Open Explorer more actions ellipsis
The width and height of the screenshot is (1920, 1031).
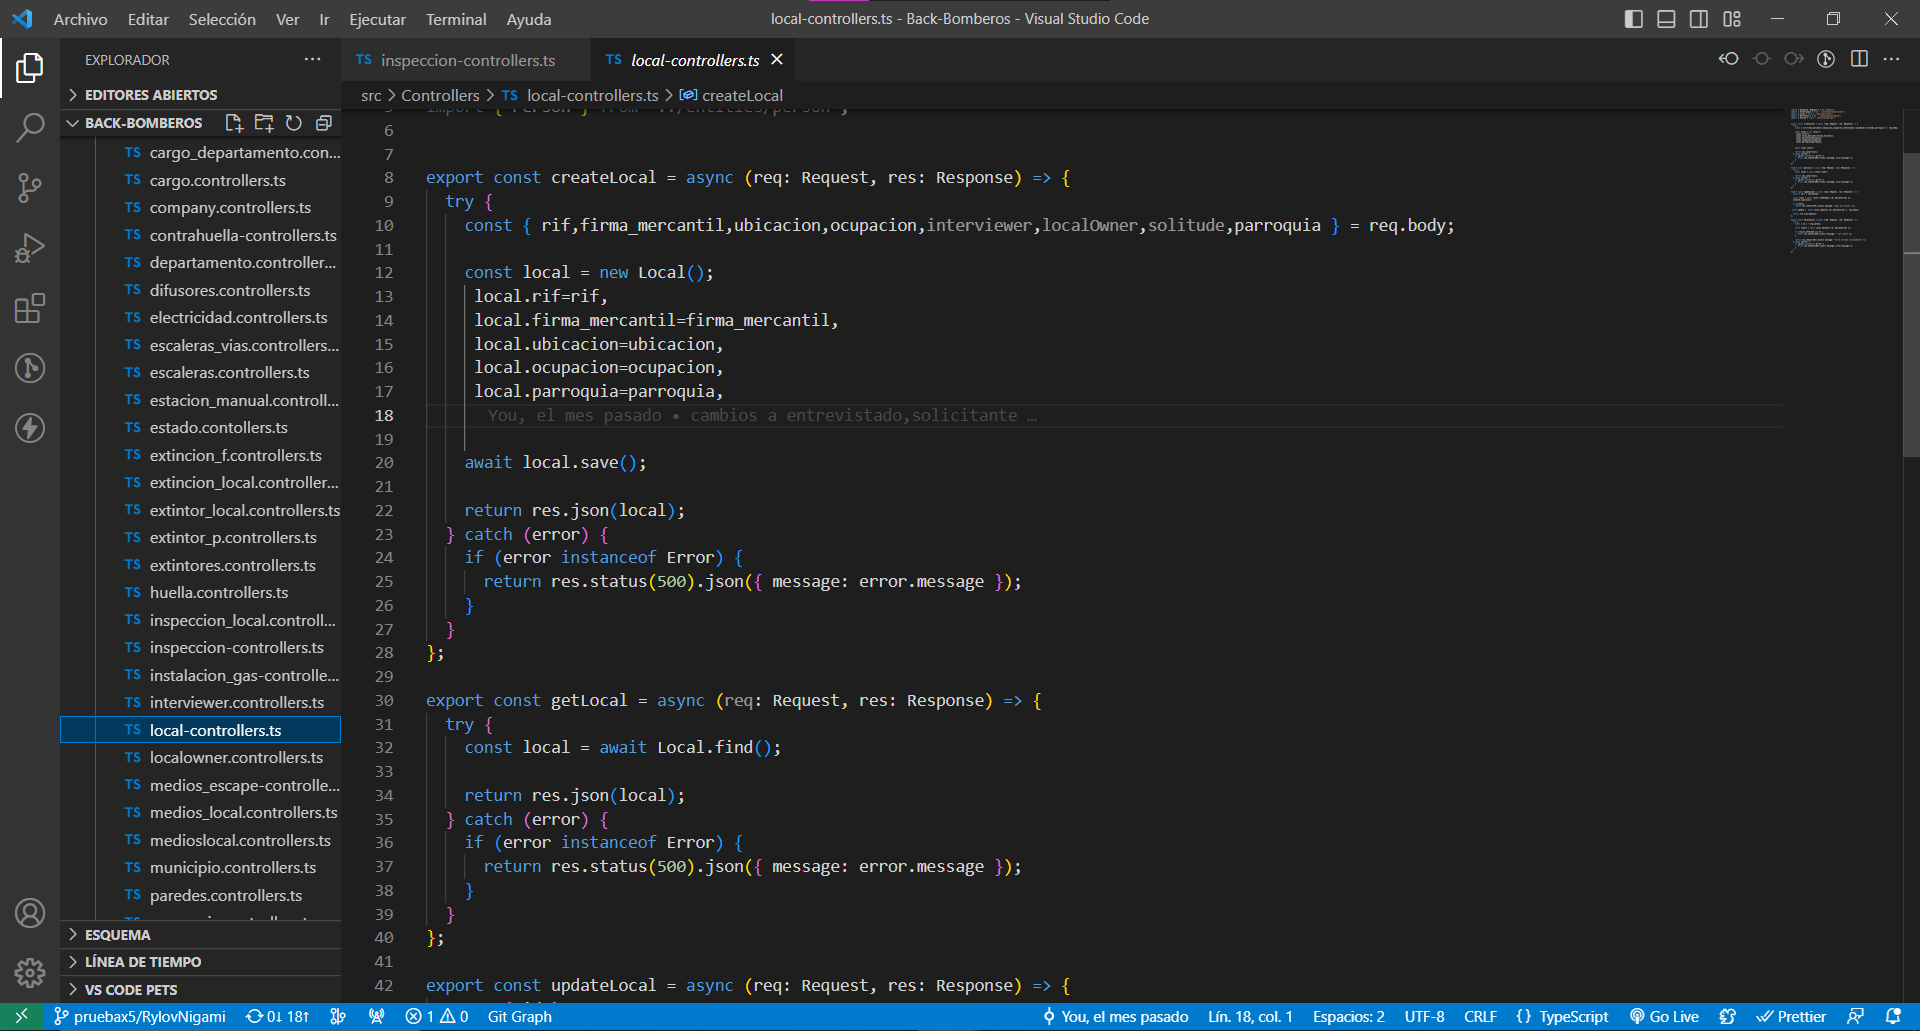[x=313, y=60]
